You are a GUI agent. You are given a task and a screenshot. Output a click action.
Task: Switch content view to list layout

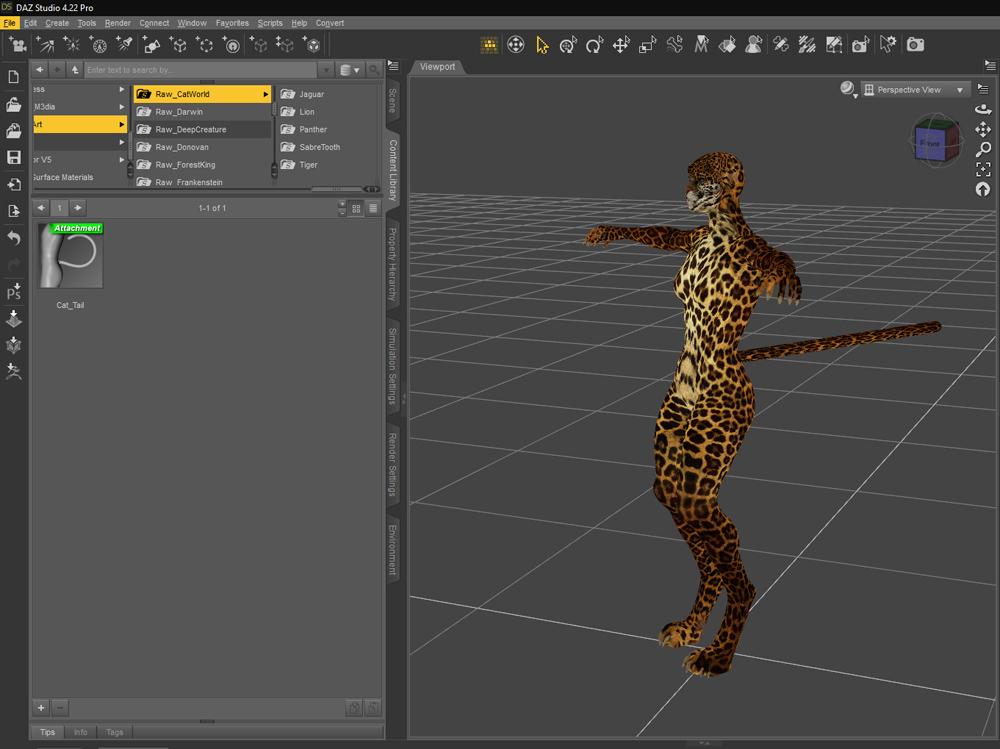click(x=373, y=208)
